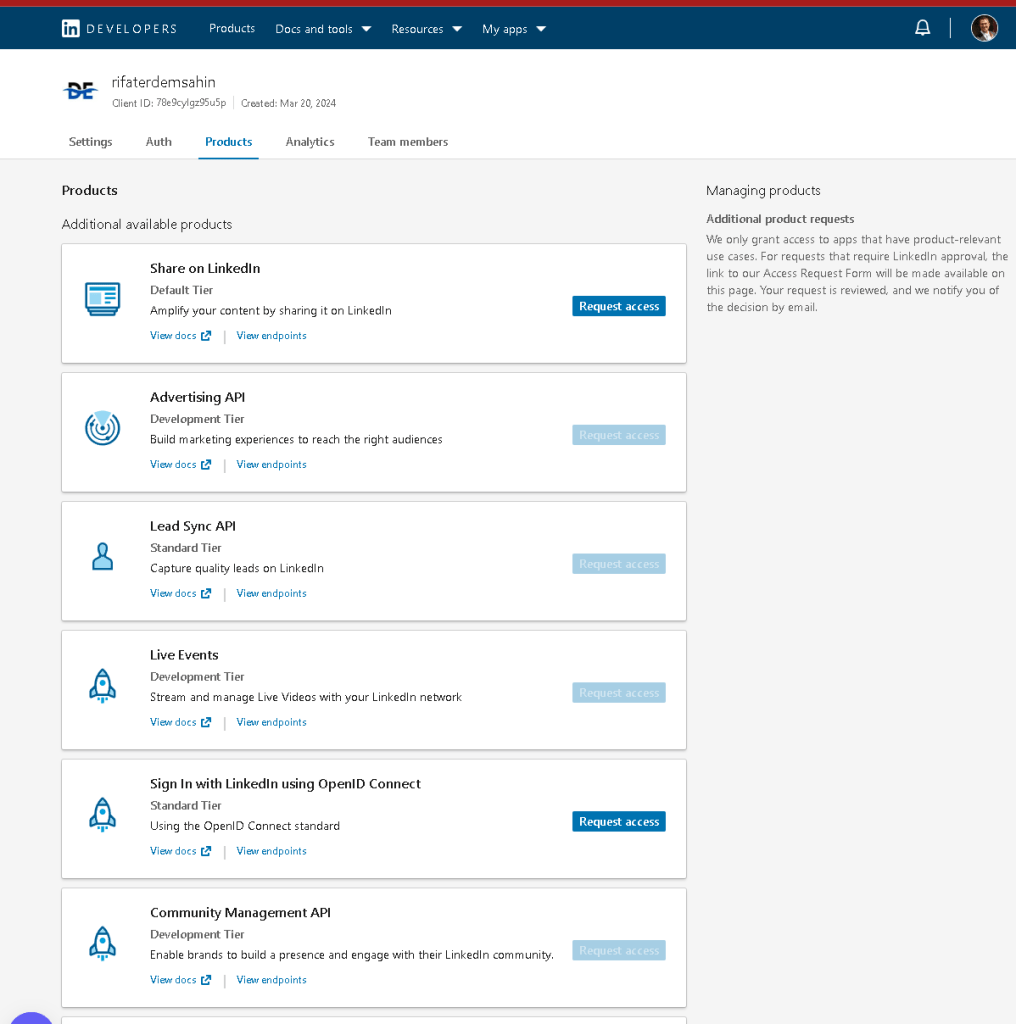Open View docs for Sign In with LinkedIn
1016x1024 pixels.
173,851
